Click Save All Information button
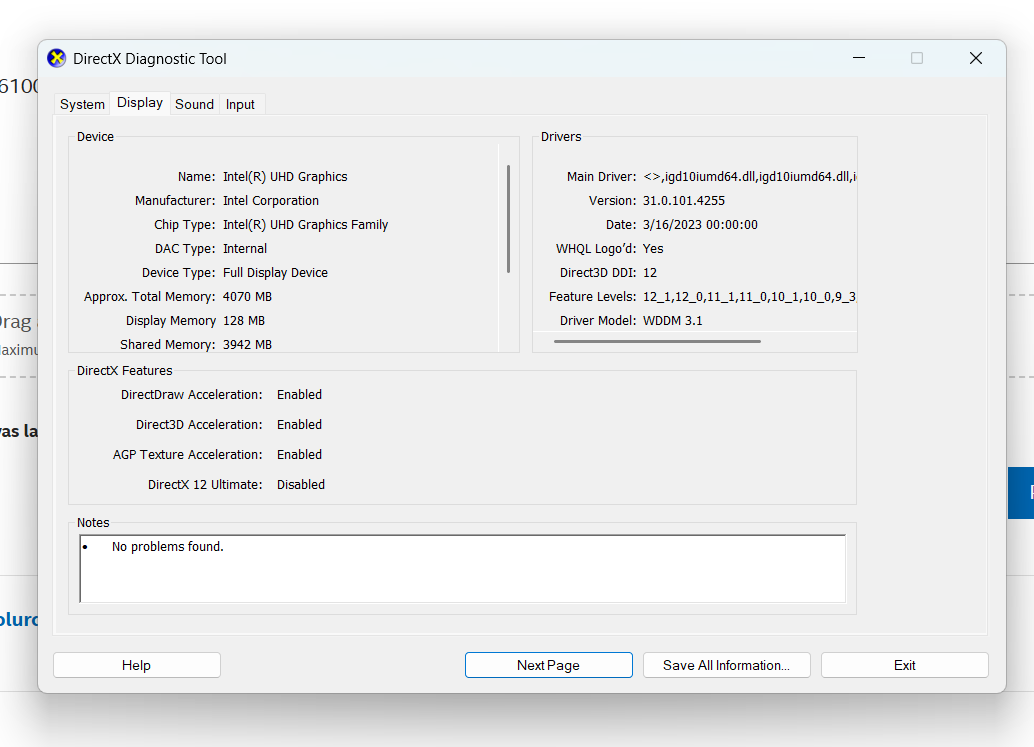The width and height of the screenshot is (1034, 747). (726, 665)
